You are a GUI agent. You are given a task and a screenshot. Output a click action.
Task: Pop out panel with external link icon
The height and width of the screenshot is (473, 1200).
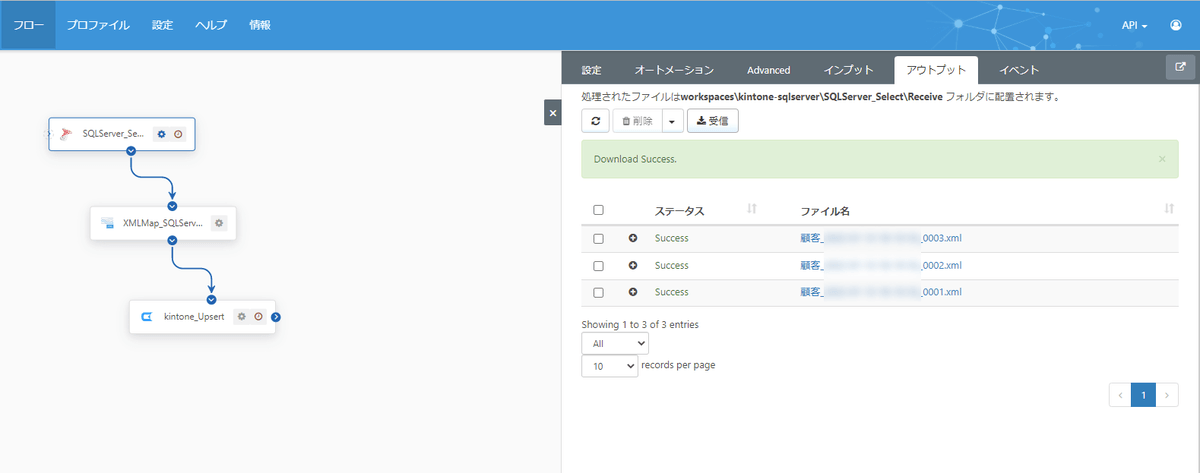click(x=1181, y=68)
